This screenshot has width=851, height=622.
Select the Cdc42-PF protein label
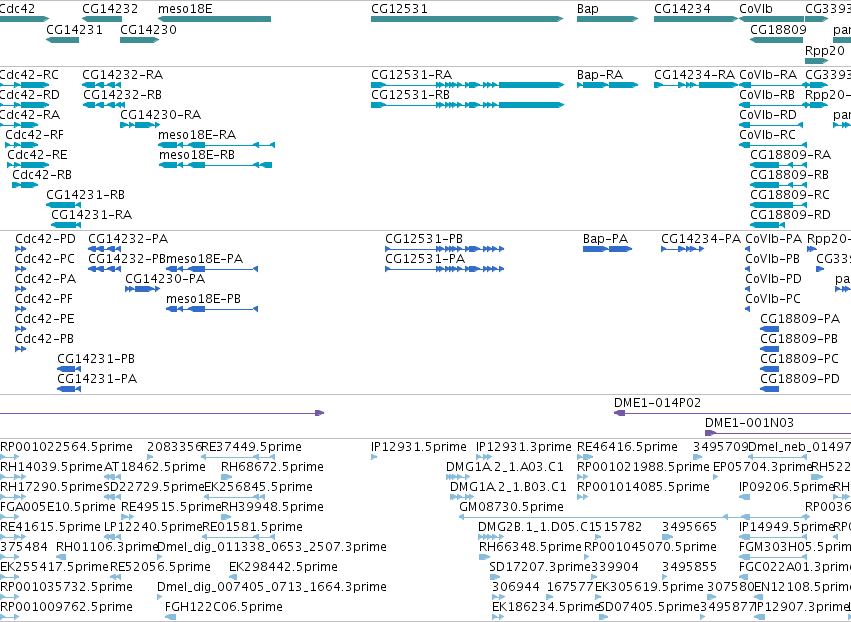(x=44, y=299)
